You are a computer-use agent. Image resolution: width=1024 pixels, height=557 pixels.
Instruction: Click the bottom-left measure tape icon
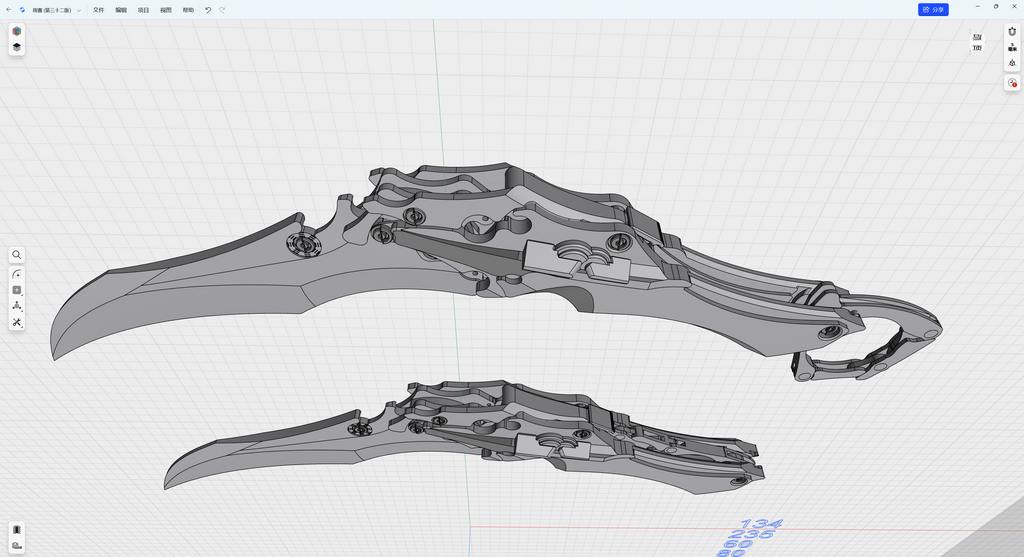click(x=17, y=545)
